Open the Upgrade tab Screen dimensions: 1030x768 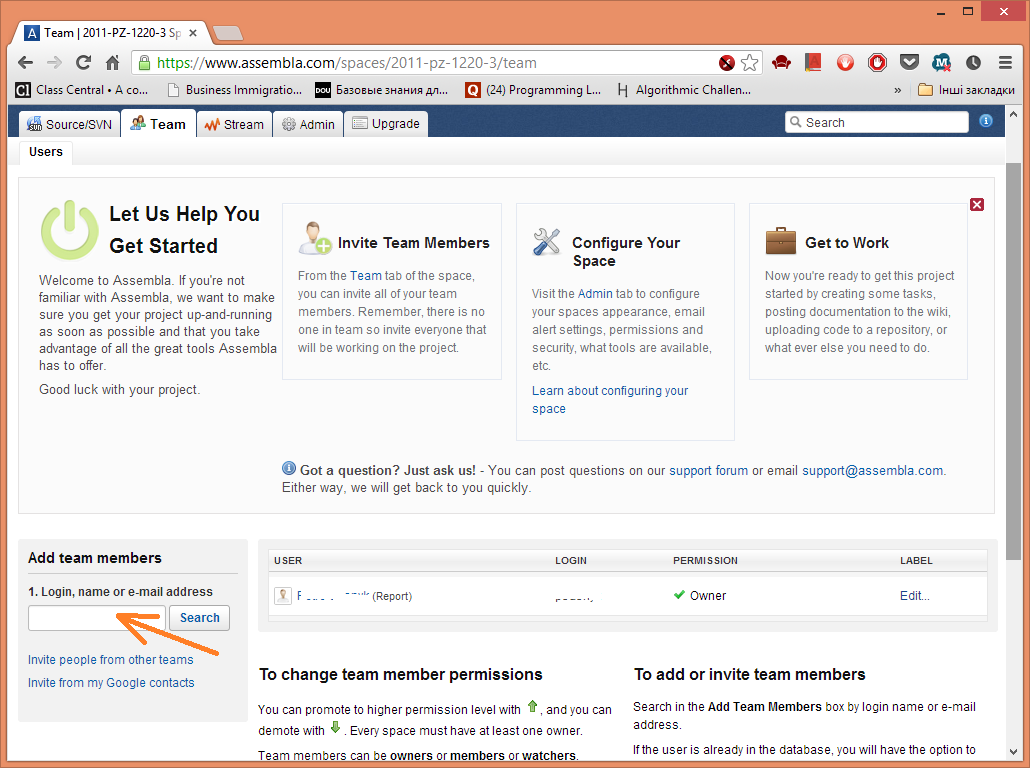(x=386, y=124)
